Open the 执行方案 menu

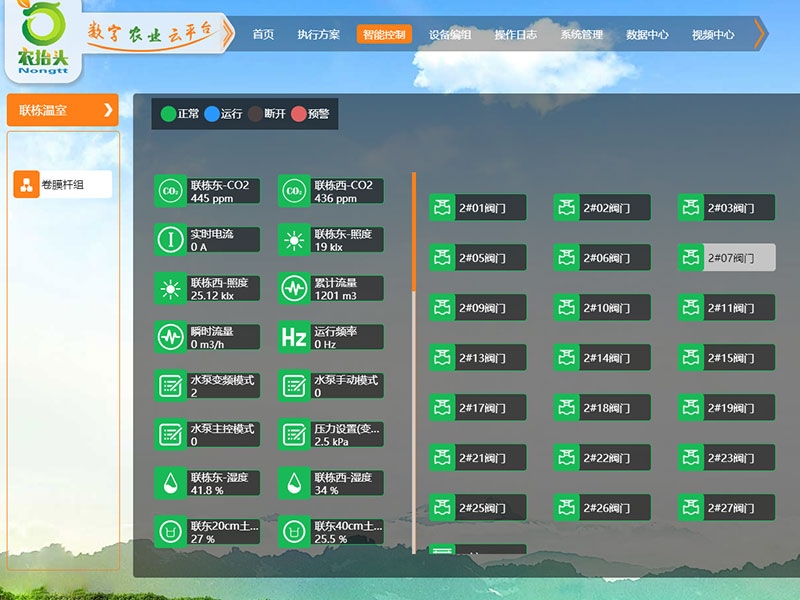pos(318,35)
